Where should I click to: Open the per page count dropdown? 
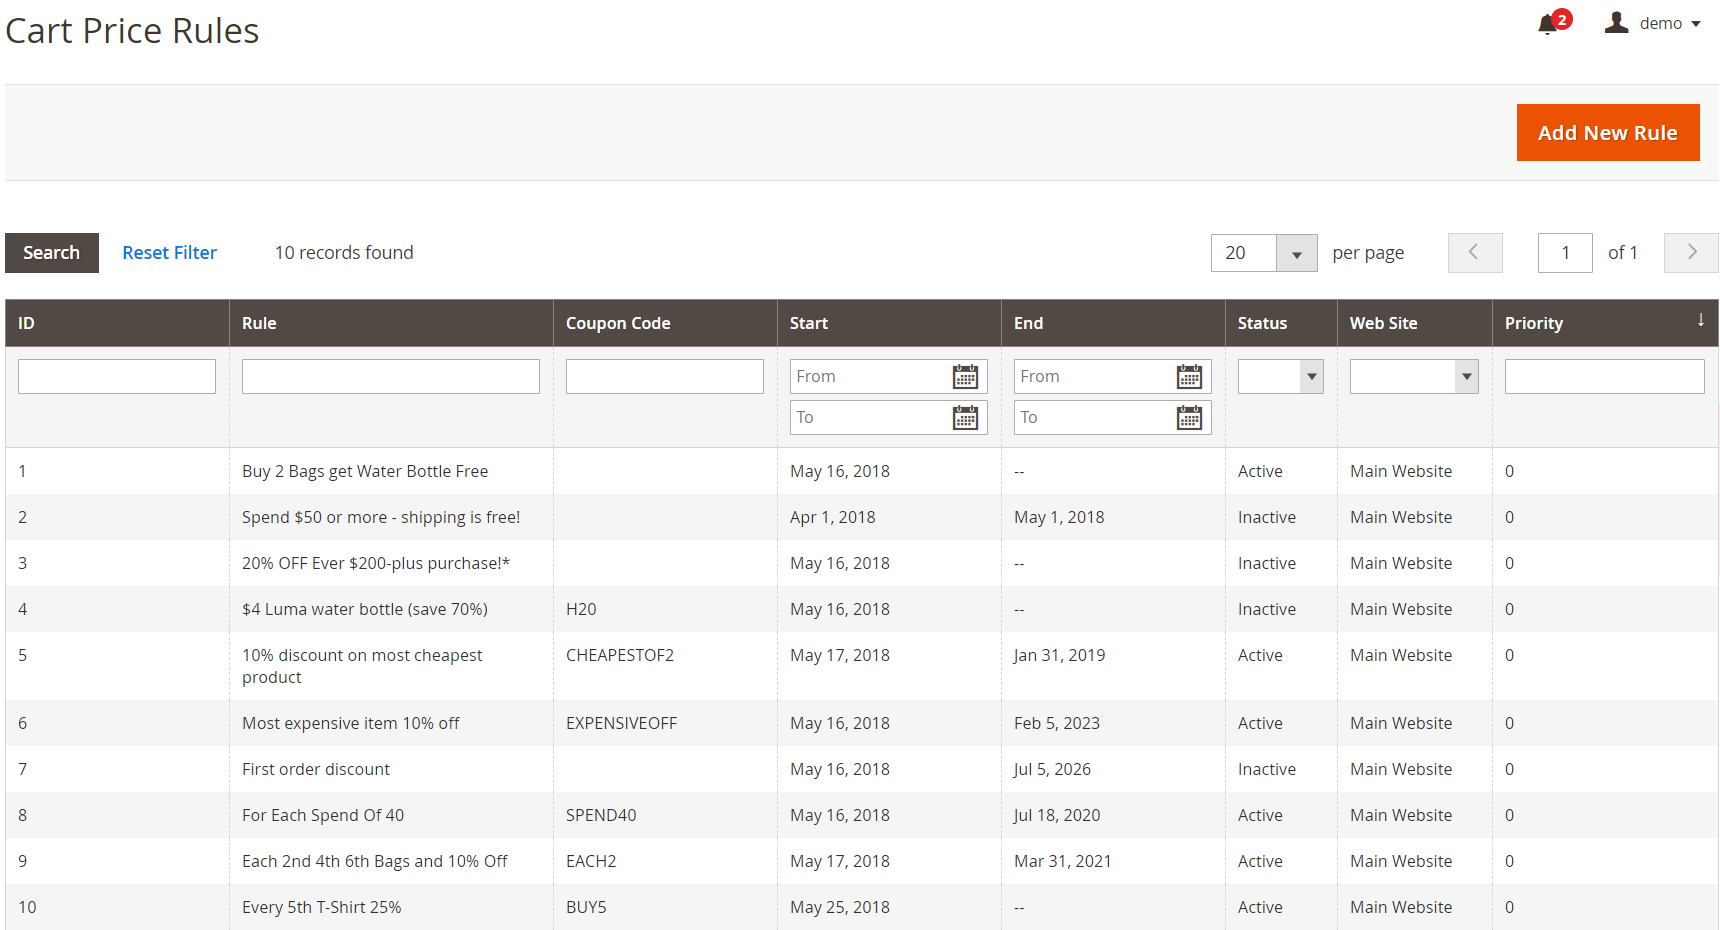click(x=1296, y=253)
